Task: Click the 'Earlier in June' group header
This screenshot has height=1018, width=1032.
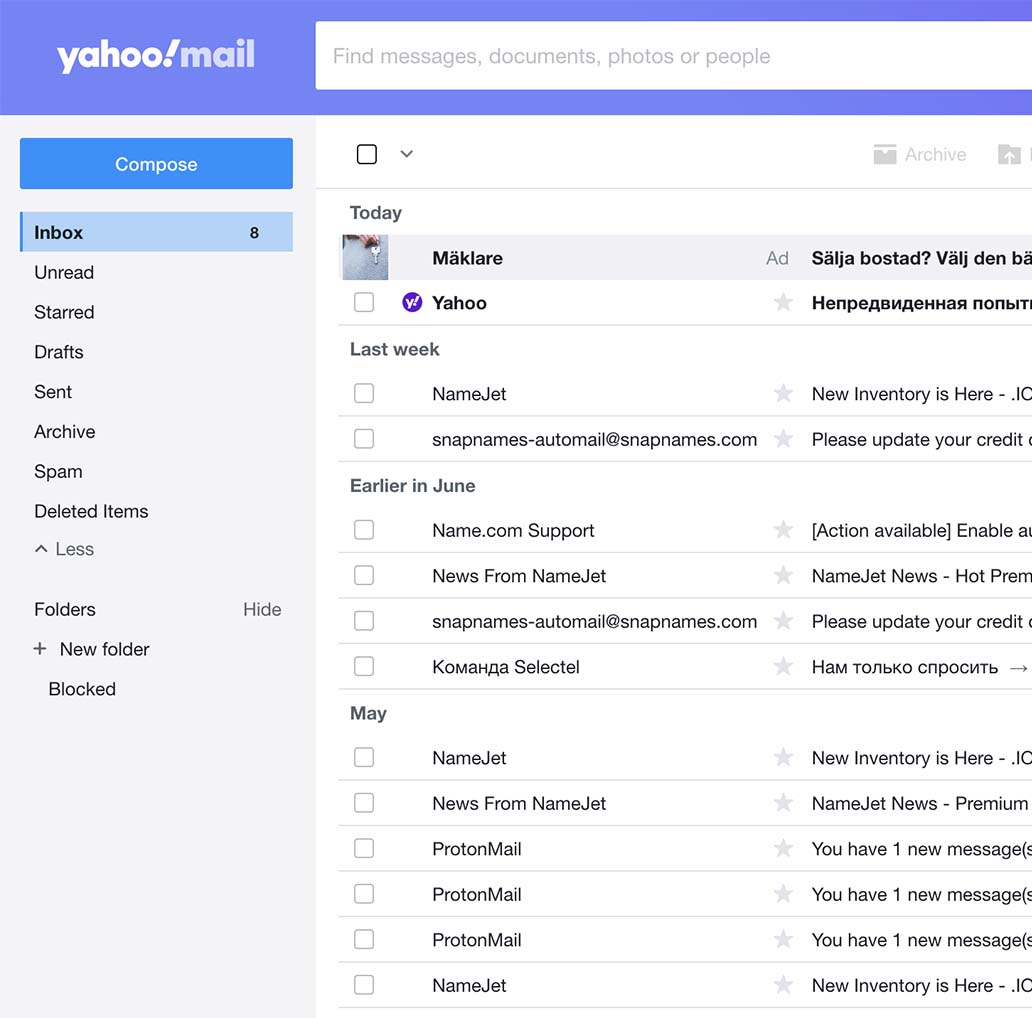Action: point(412,486)
